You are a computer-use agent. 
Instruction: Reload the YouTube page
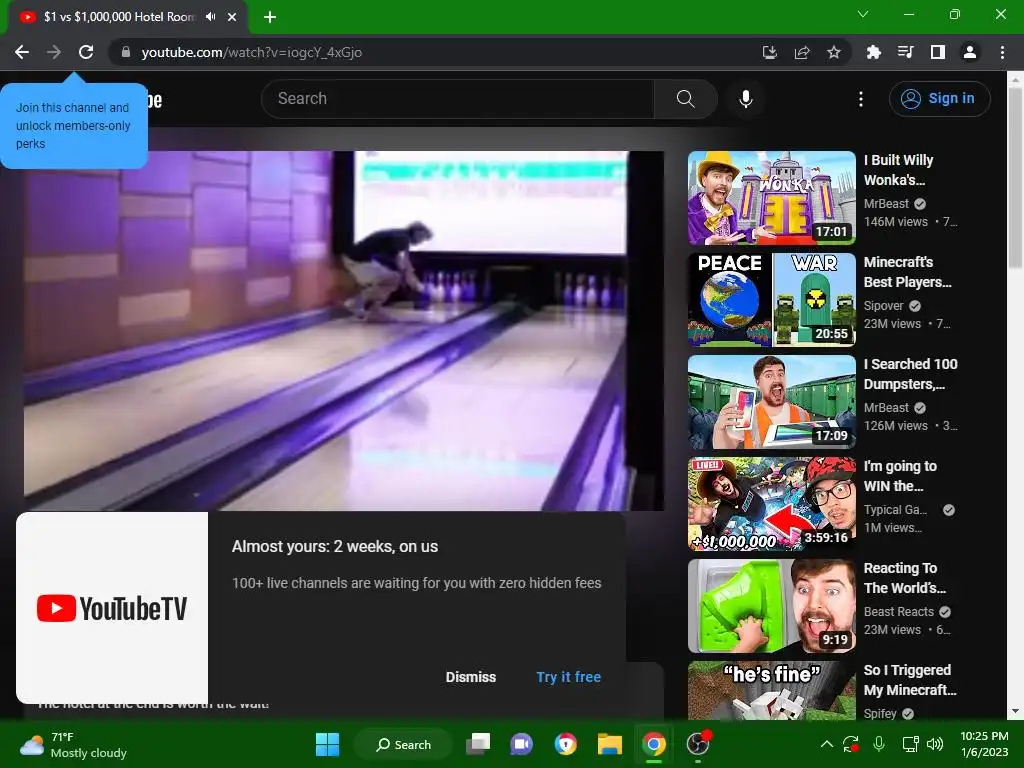[86, 52]
